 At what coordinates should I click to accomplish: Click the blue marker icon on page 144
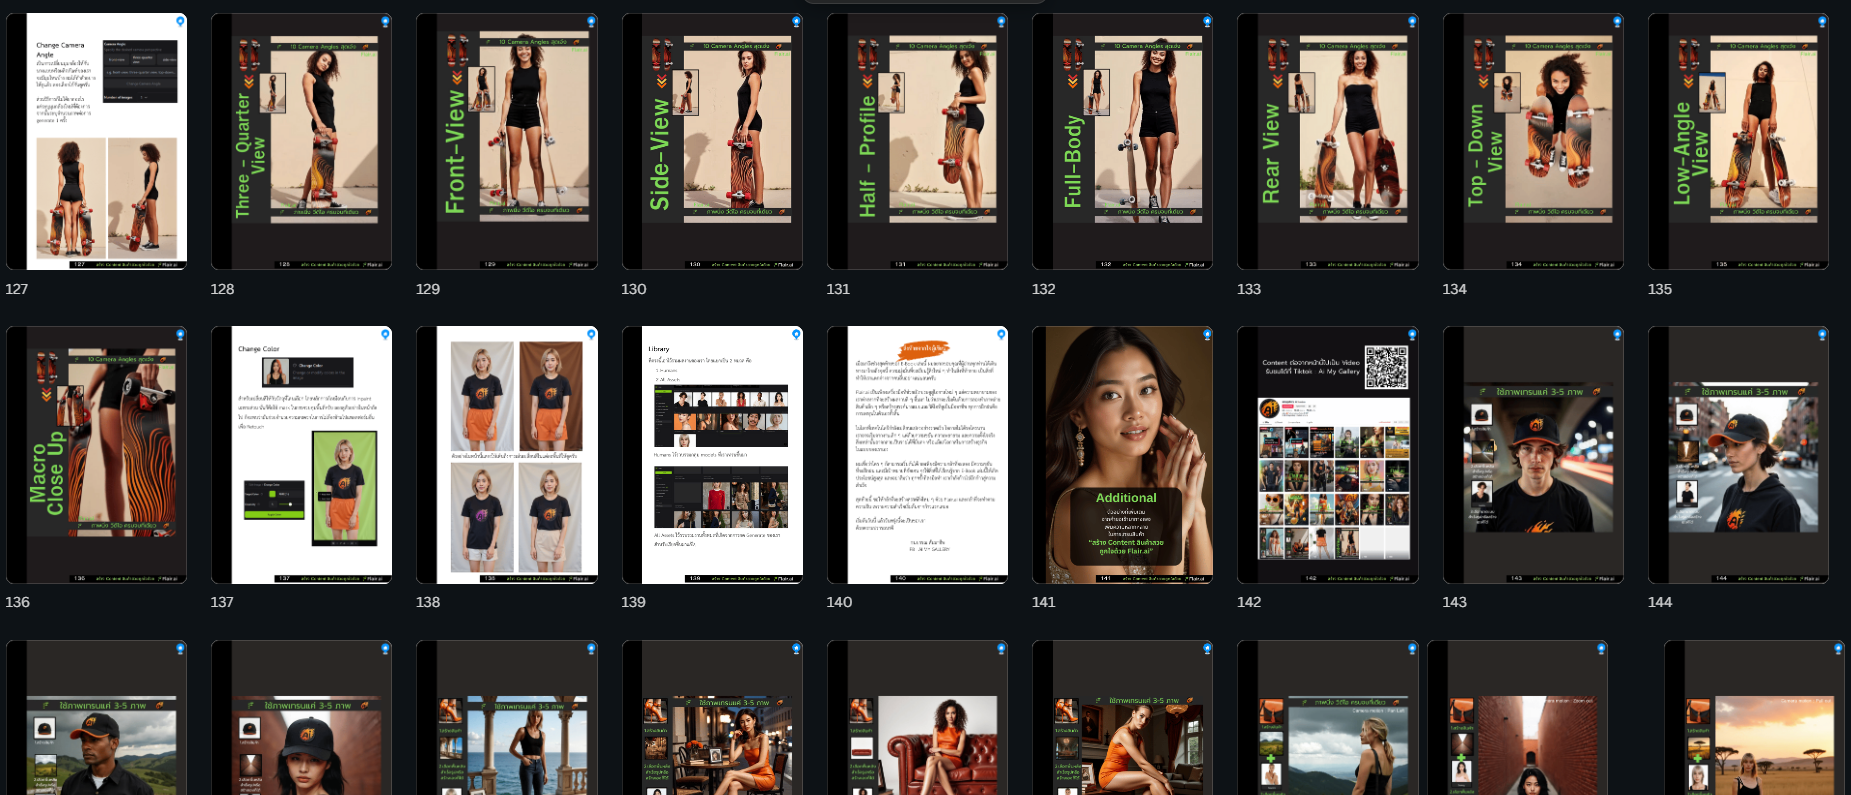(x=1822, y=334)
